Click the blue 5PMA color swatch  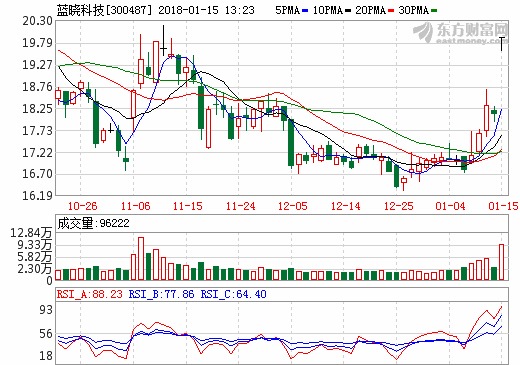(x=305, y=11)
